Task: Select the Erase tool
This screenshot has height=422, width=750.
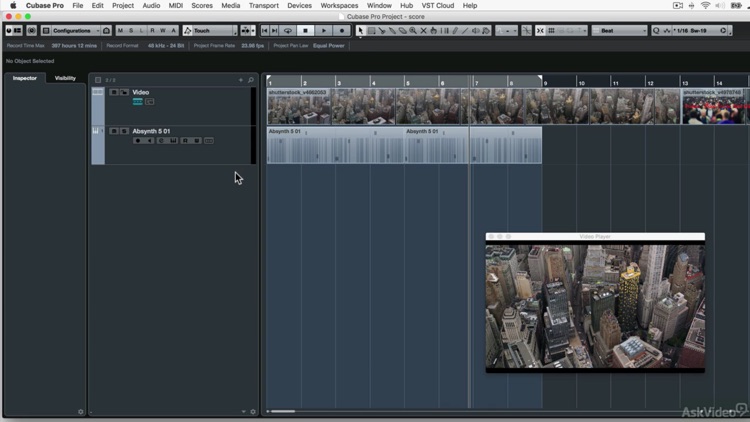Action: 402,31
